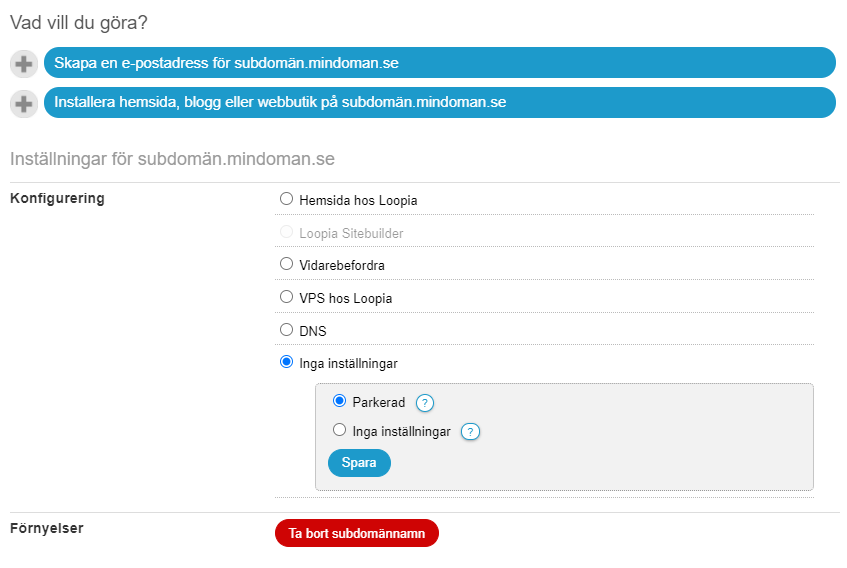
Task: Click the blue Spara button
Action: point(359,463)
